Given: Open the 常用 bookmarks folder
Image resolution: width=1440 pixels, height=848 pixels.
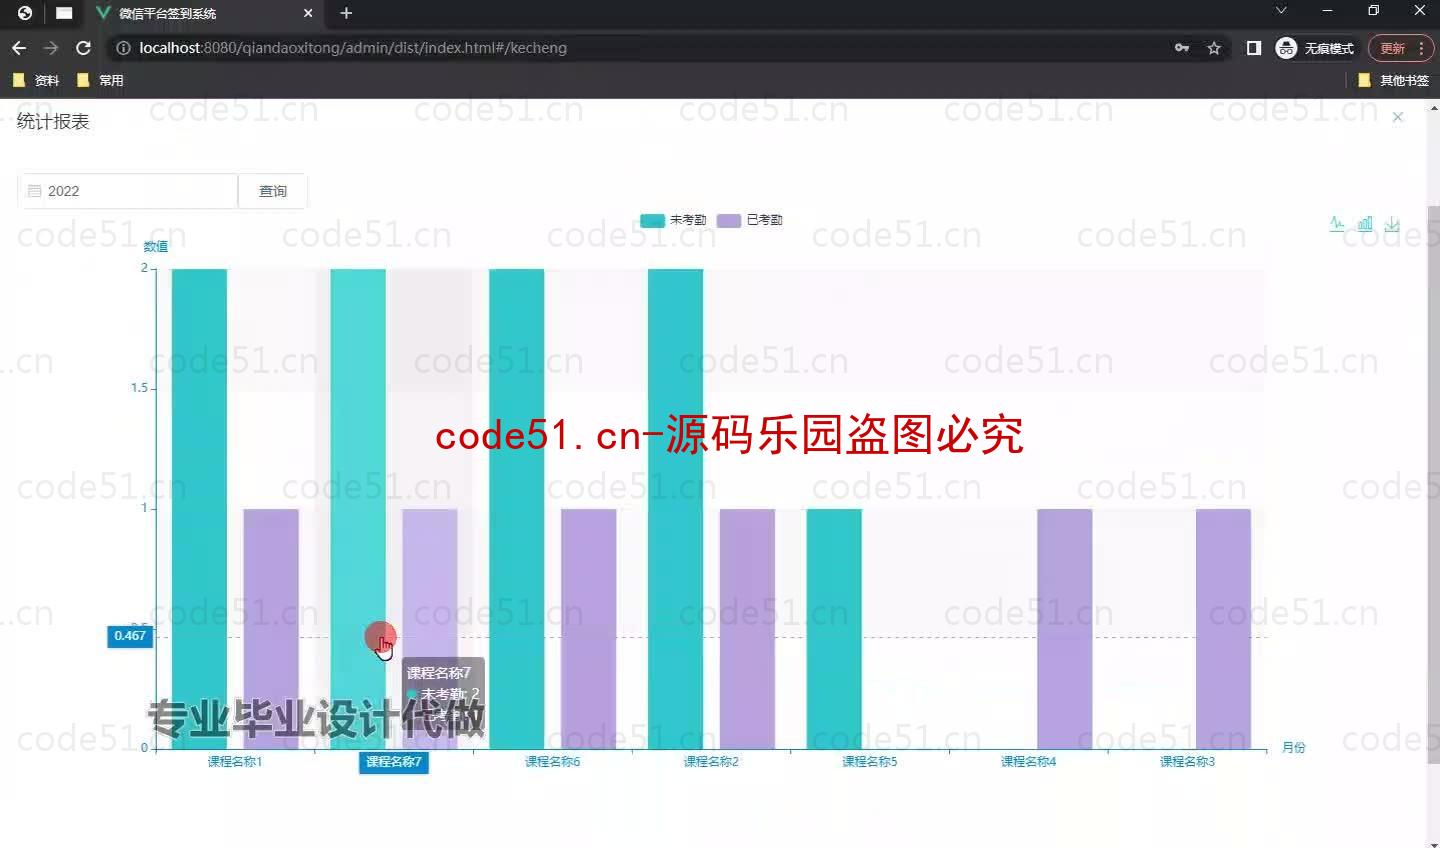Looking at the screenshot, I should (x=100, y=80).
